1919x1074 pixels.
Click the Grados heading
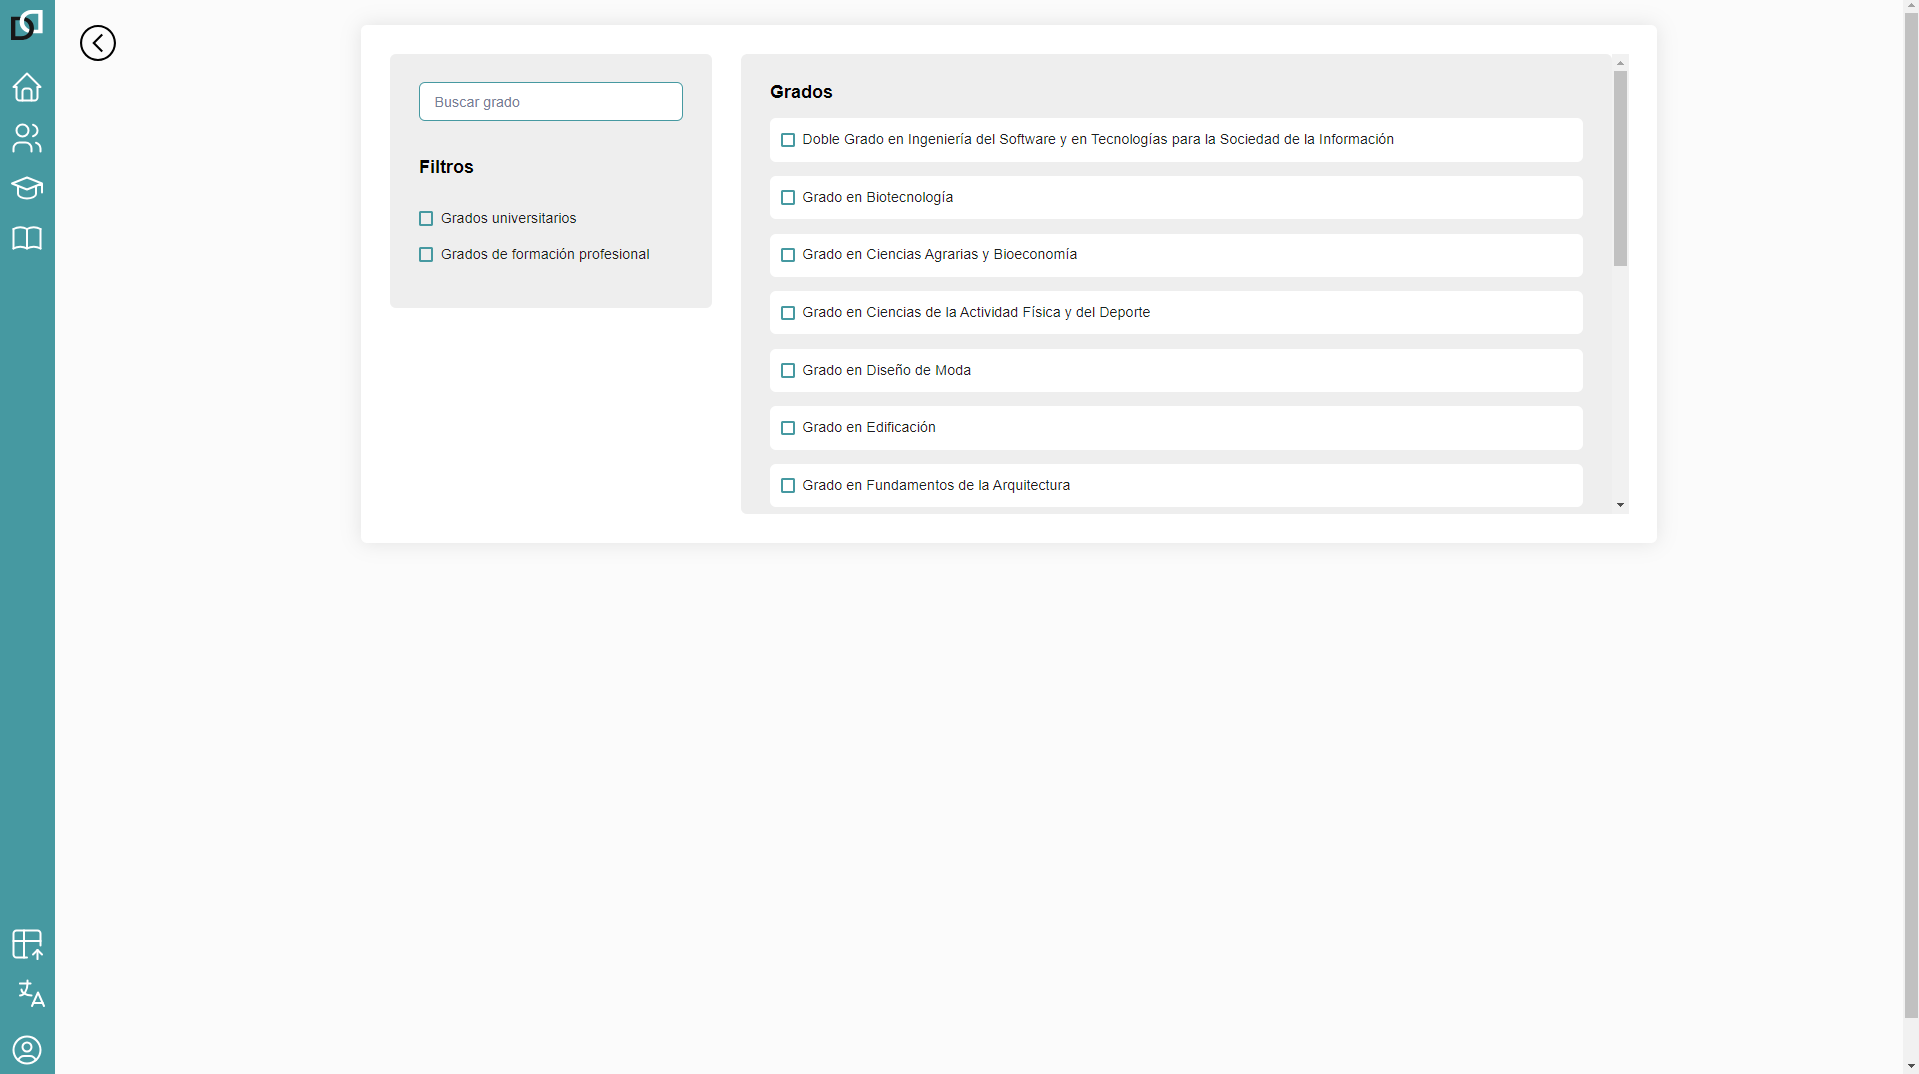point(801,92)
